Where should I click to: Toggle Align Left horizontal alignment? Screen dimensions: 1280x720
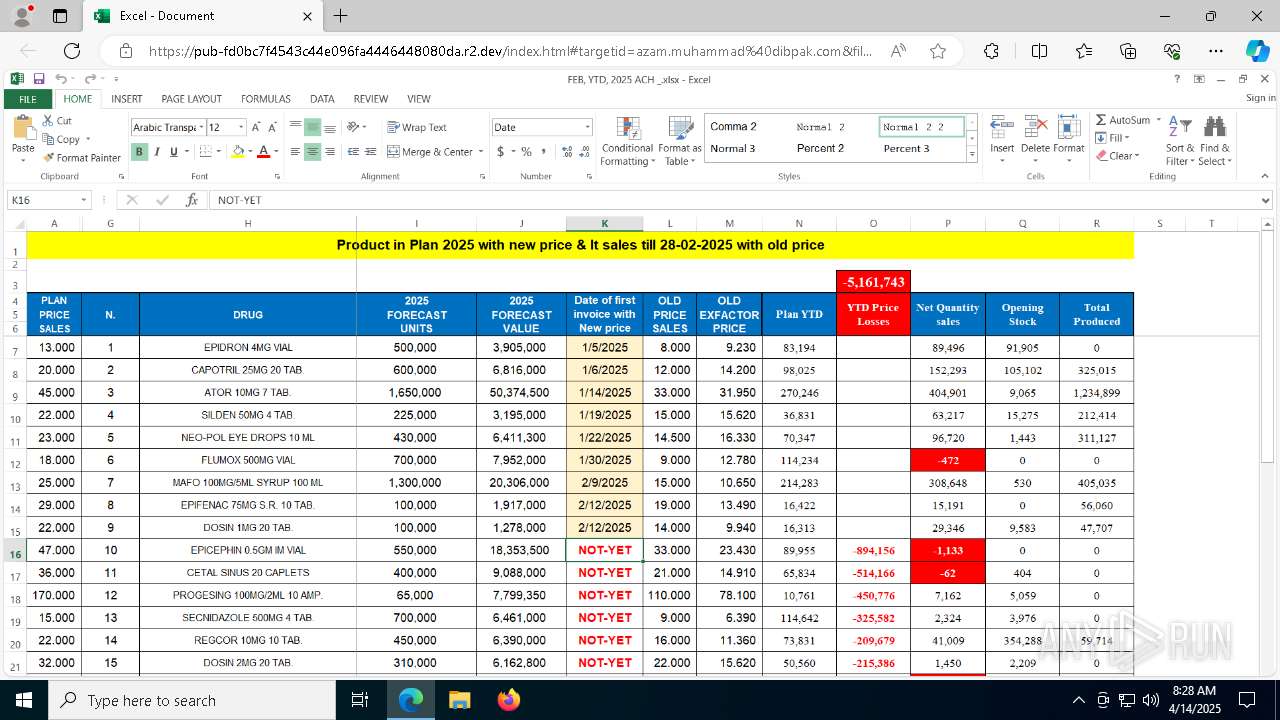296,152
